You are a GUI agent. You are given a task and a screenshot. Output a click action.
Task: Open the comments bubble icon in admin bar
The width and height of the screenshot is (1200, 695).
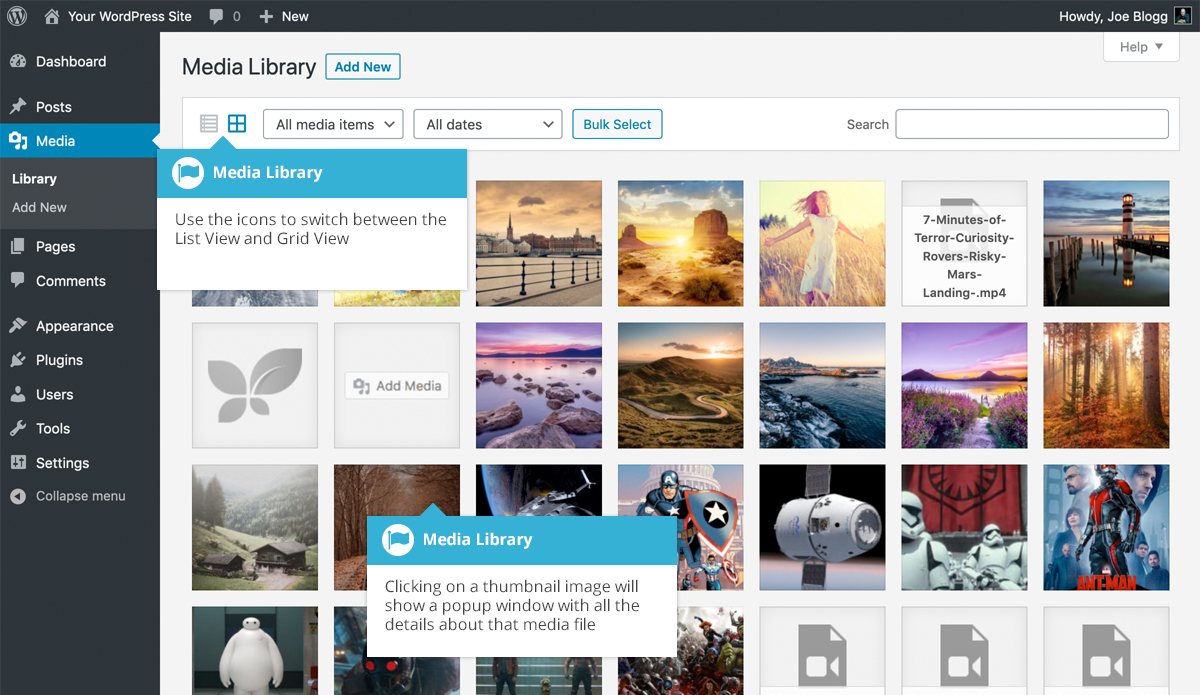217,17
